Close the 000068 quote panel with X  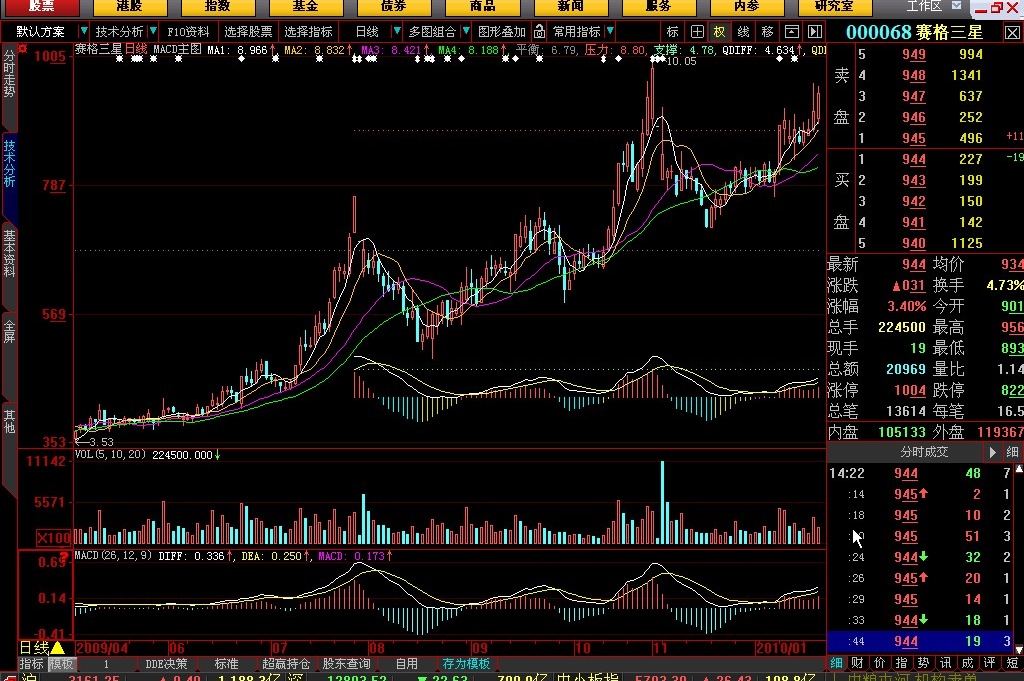[1012, 32]
